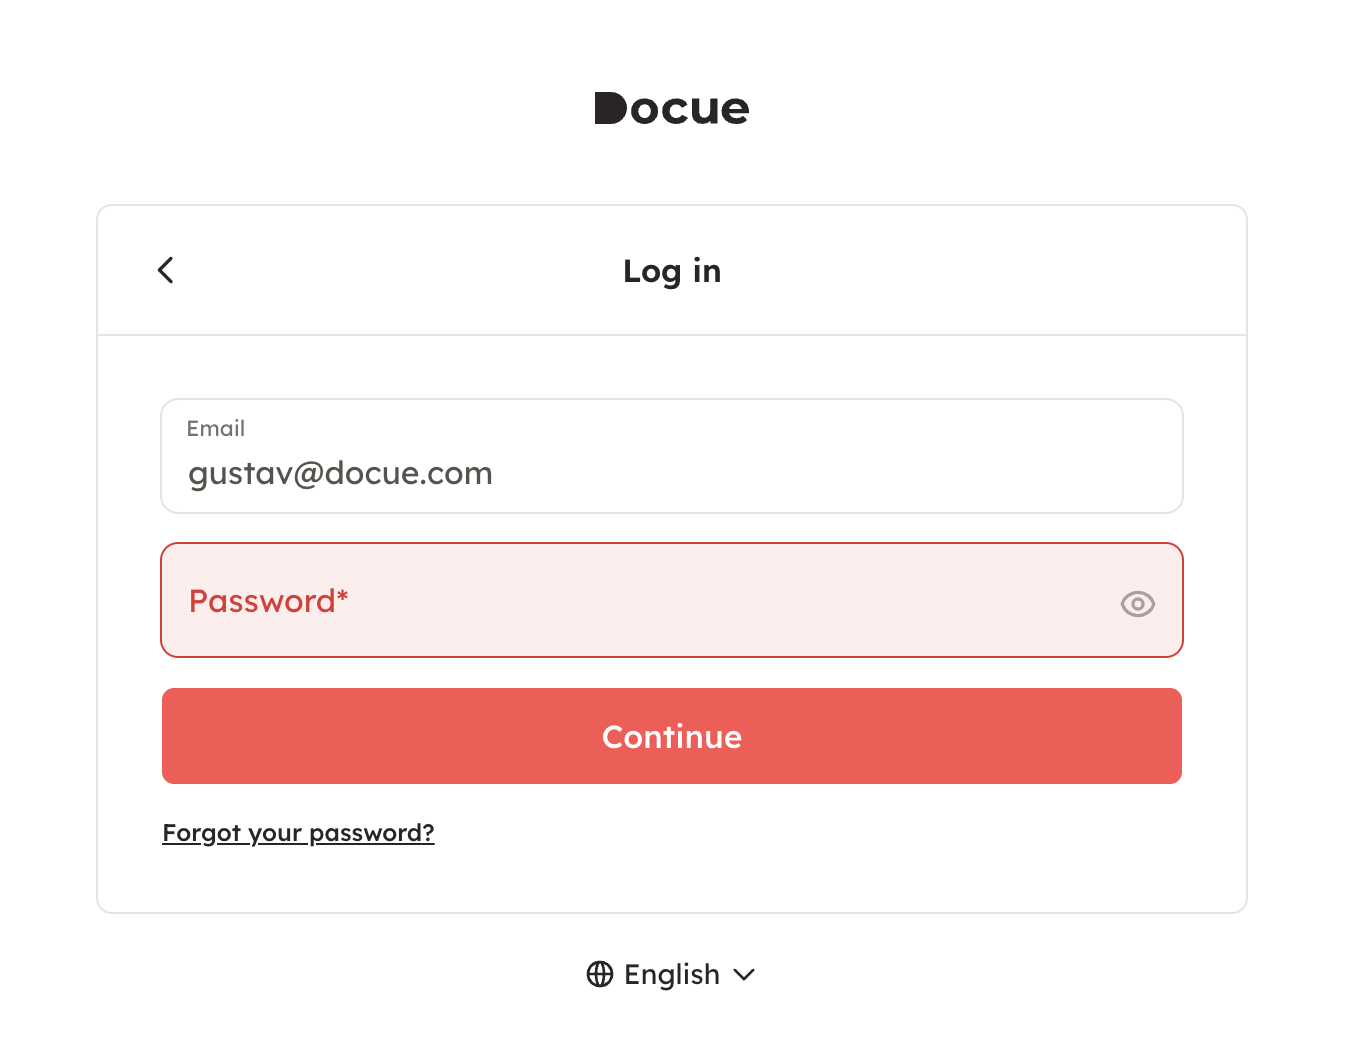The width and height of the screenshot is (1350, 1044).
Task: Click the globe icon beside English
Action: [600, 974]
